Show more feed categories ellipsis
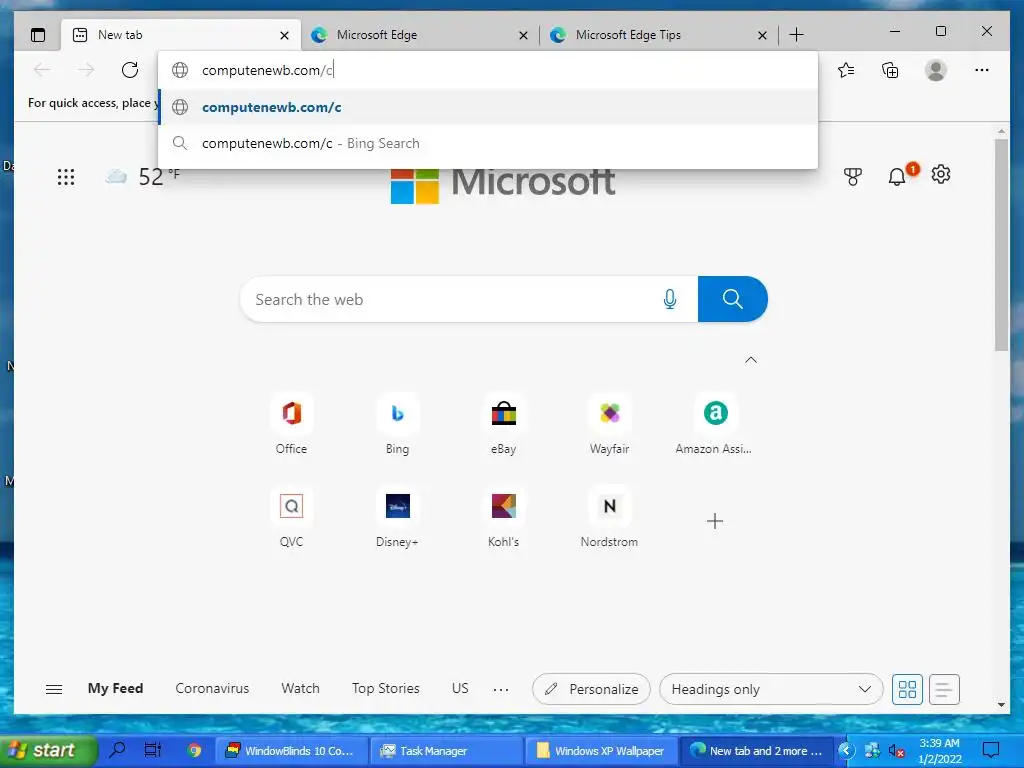The height and width of the screenshot is (768, 1024). (x=501, y=690)
